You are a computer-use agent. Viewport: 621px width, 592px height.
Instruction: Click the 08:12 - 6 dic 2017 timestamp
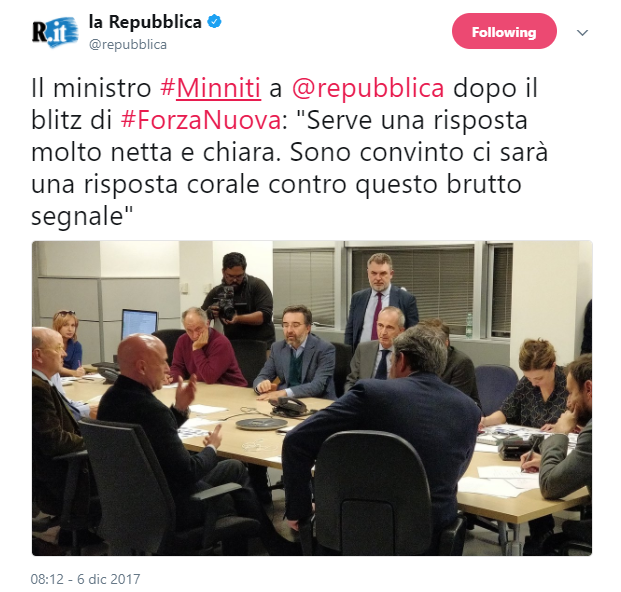(85, 579)
